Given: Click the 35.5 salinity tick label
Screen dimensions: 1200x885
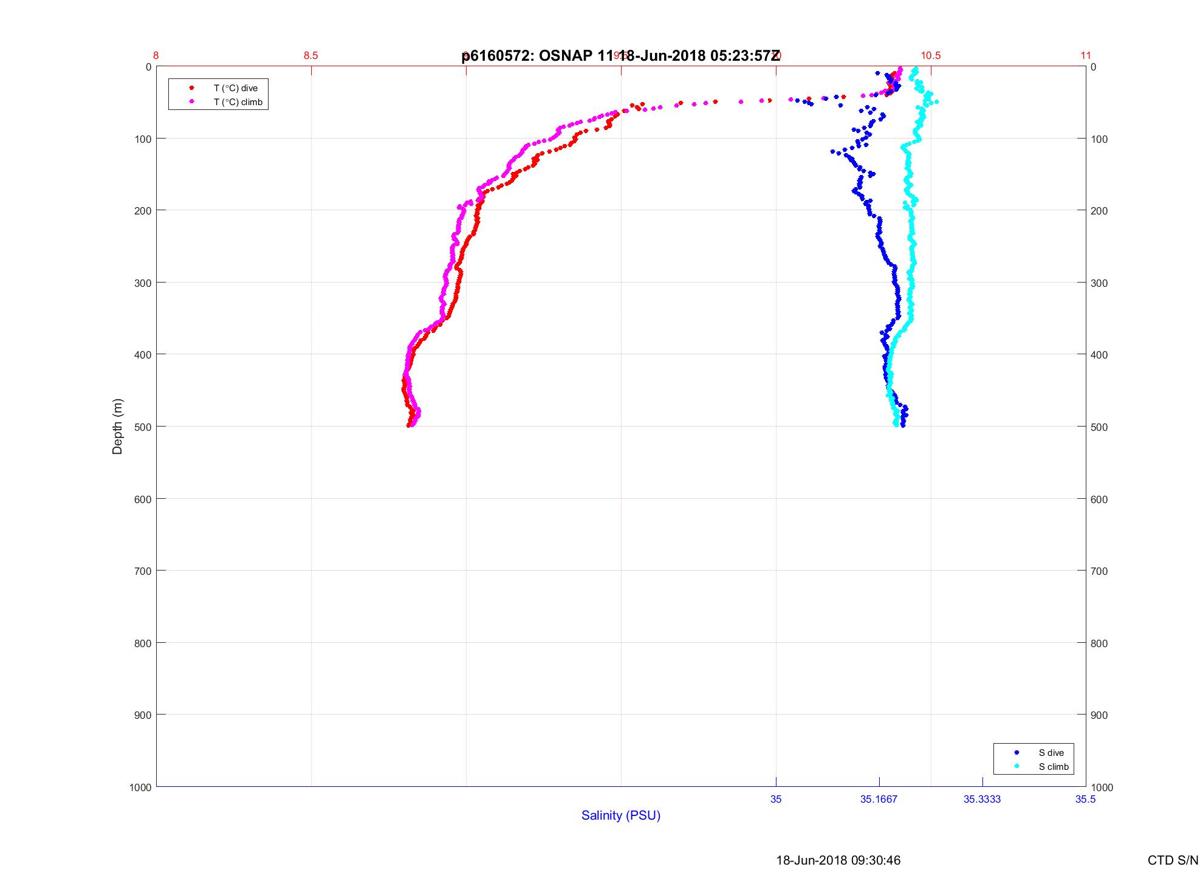Looking at the screenshot, I should pos(1086,799).
